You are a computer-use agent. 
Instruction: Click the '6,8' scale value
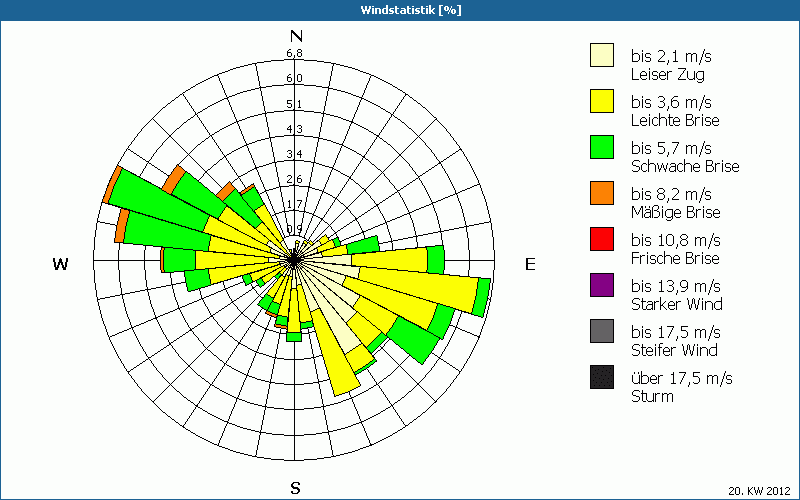tap(294, 53)
